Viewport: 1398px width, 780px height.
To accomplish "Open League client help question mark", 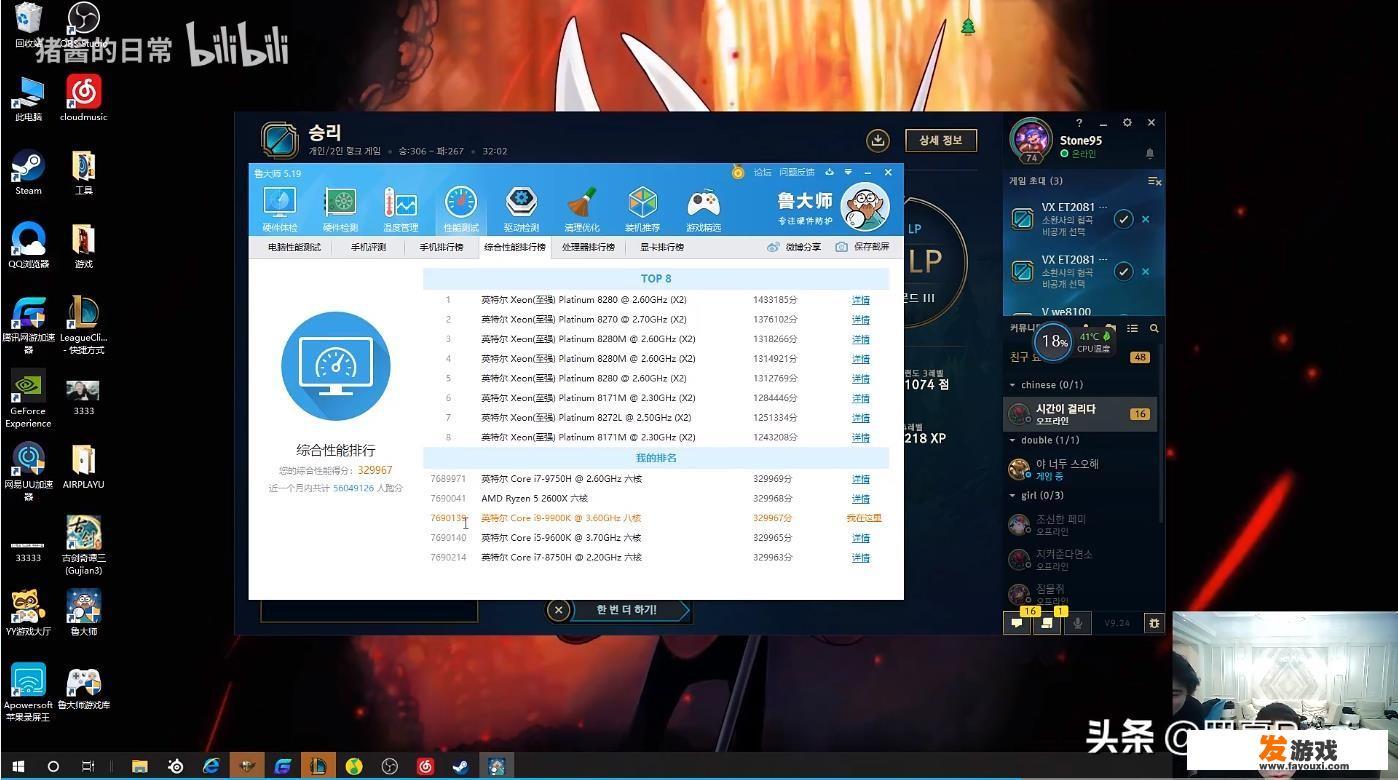I will (1079, 123).
